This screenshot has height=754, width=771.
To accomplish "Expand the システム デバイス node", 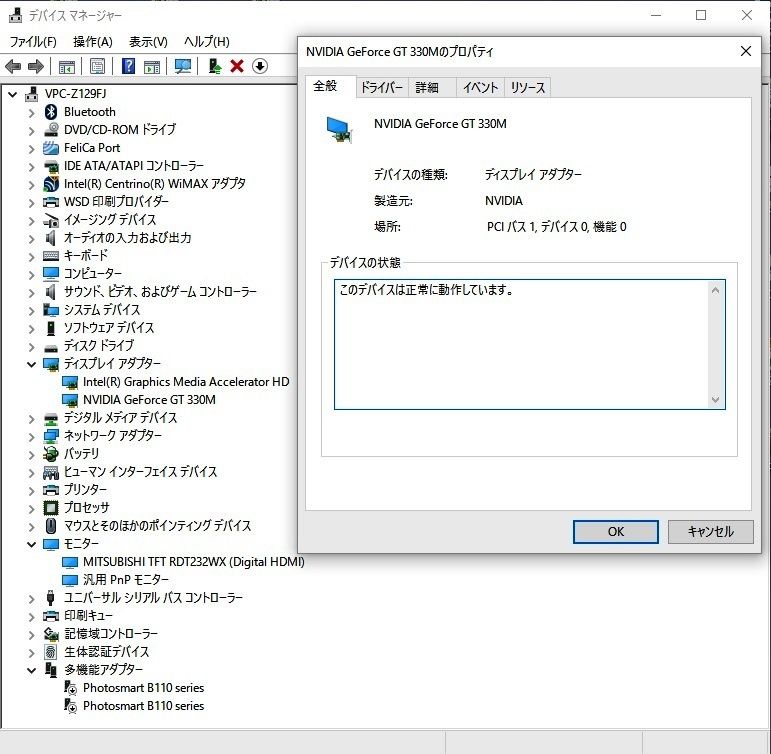I will tap(32, 311).
